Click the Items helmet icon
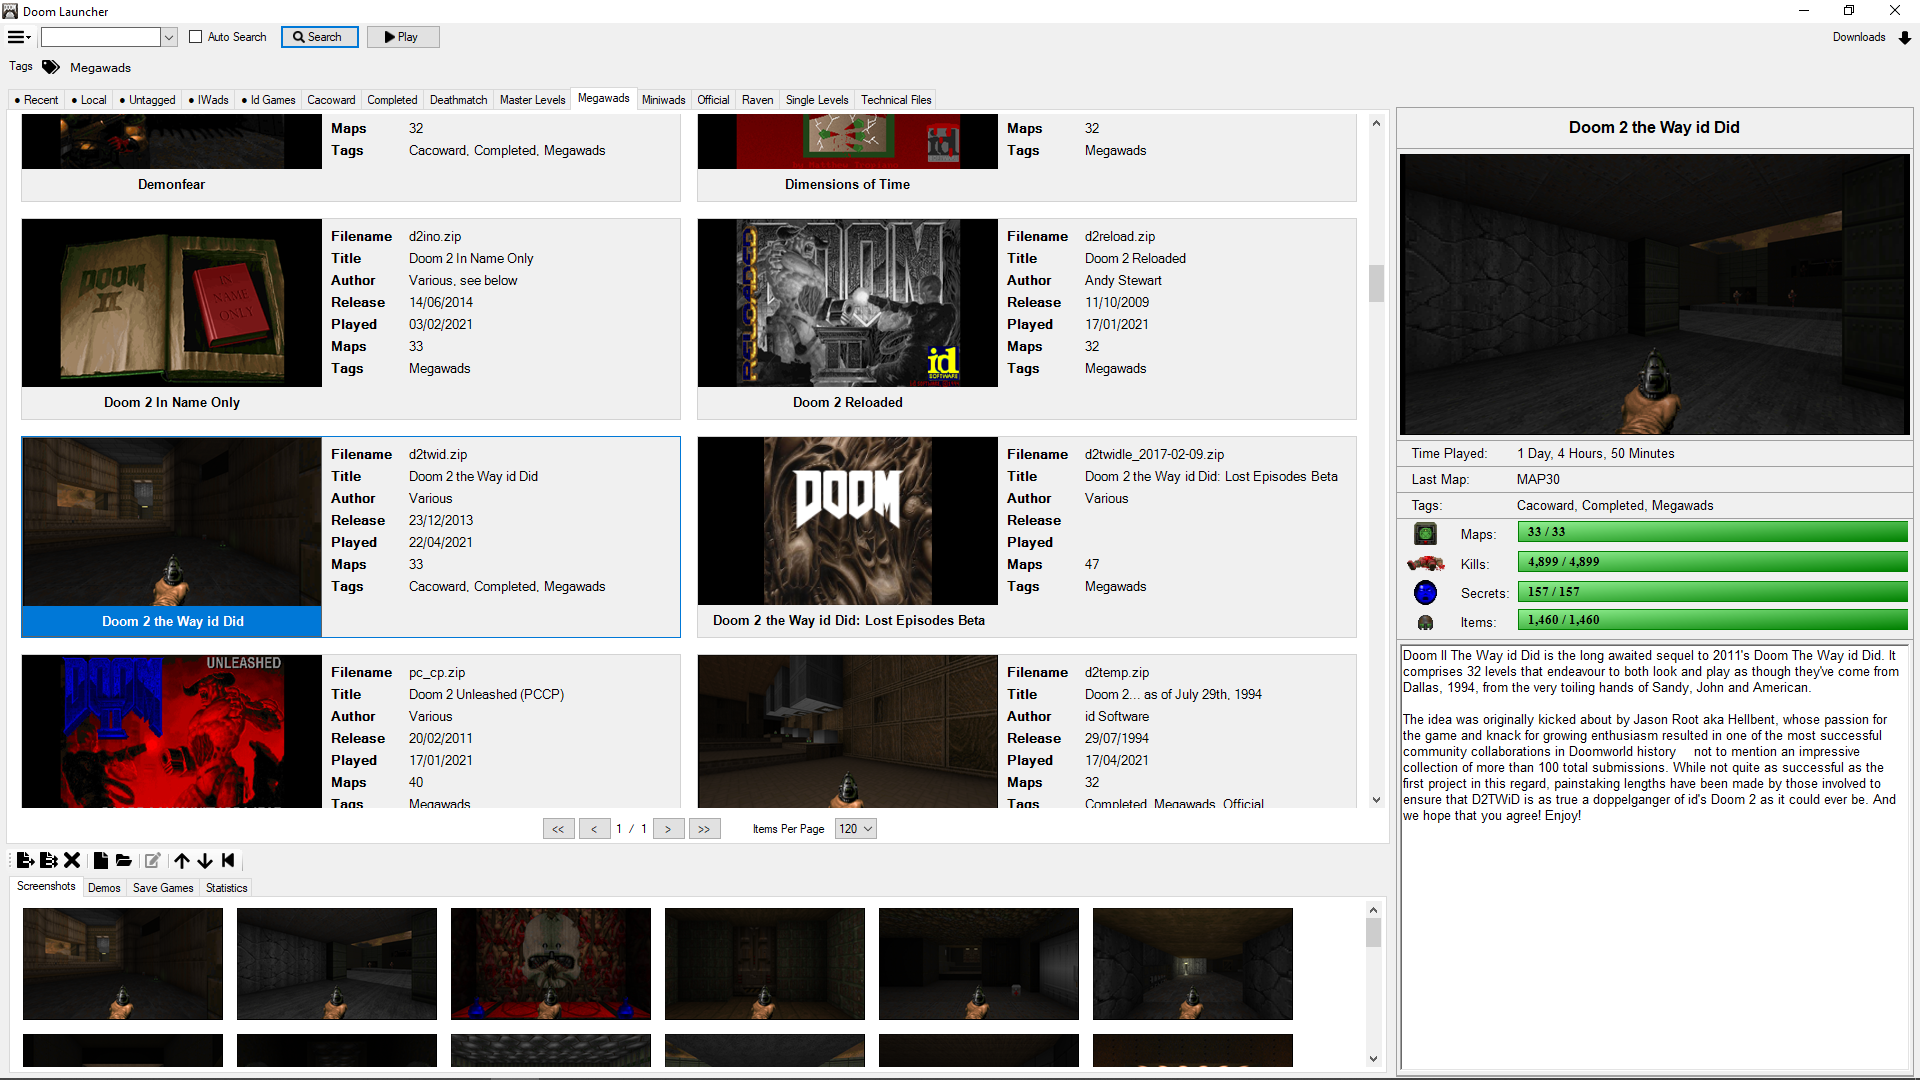1920x1080 pixels. pos(1425,622)
